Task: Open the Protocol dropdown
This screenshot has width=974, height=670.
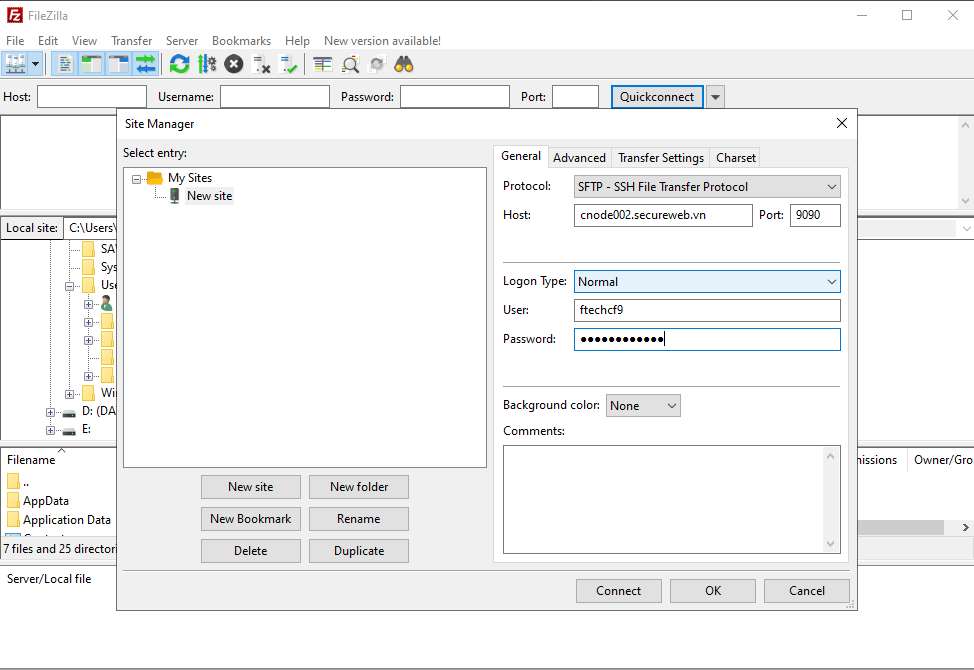Action: 707,187
